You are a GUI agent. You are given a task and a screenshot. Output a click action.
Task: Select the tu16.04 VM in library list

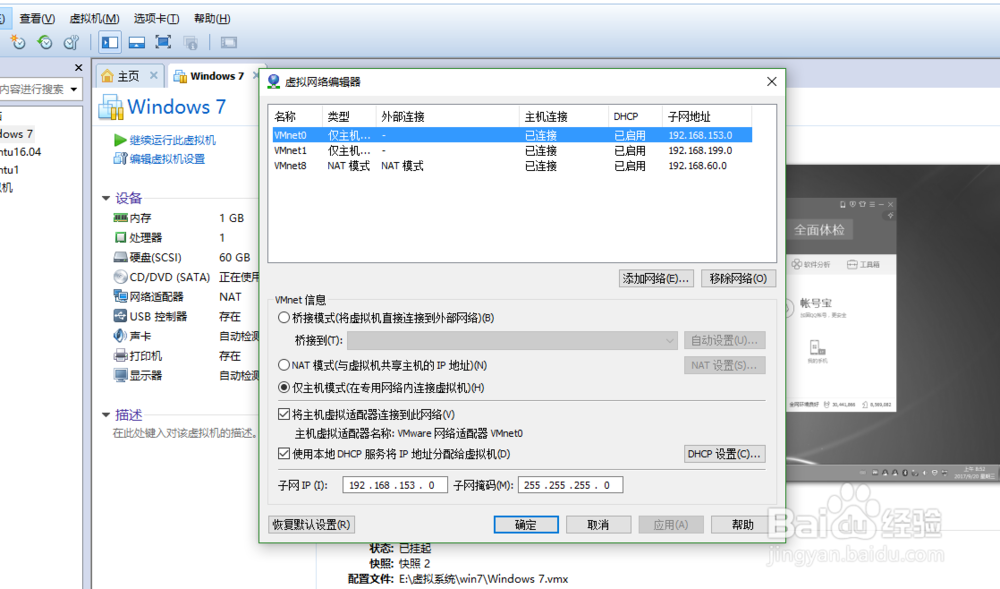(x=20, y=152)
